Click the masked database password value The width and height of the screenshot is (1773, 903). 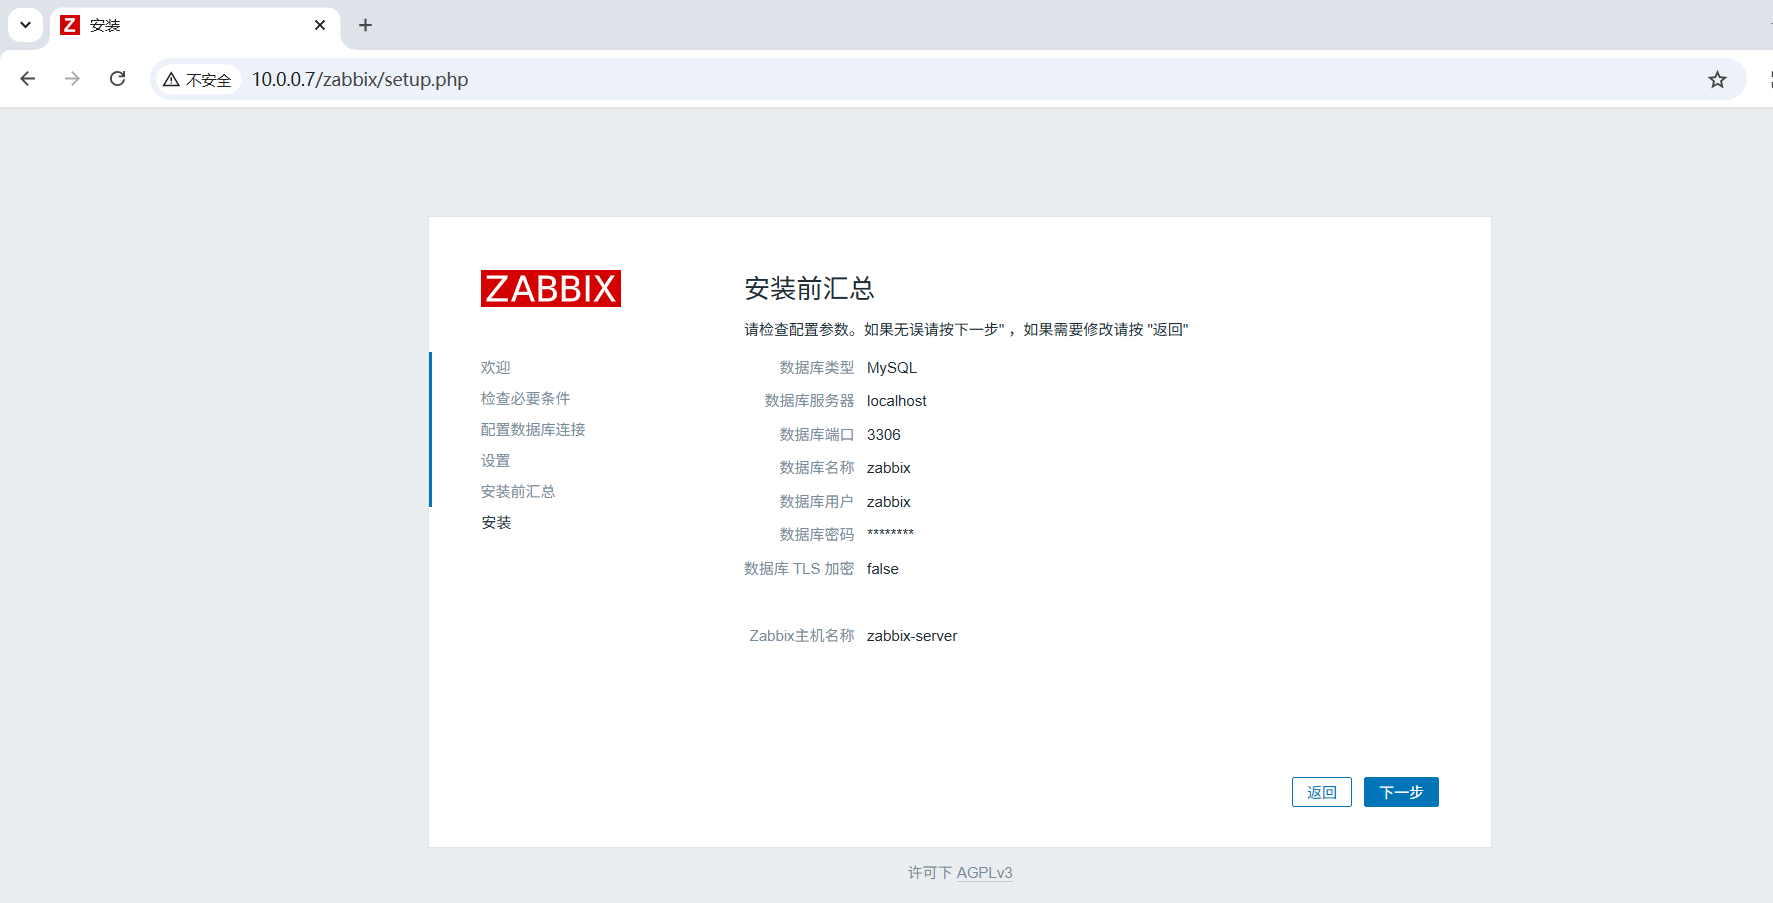tap(890, 534)
